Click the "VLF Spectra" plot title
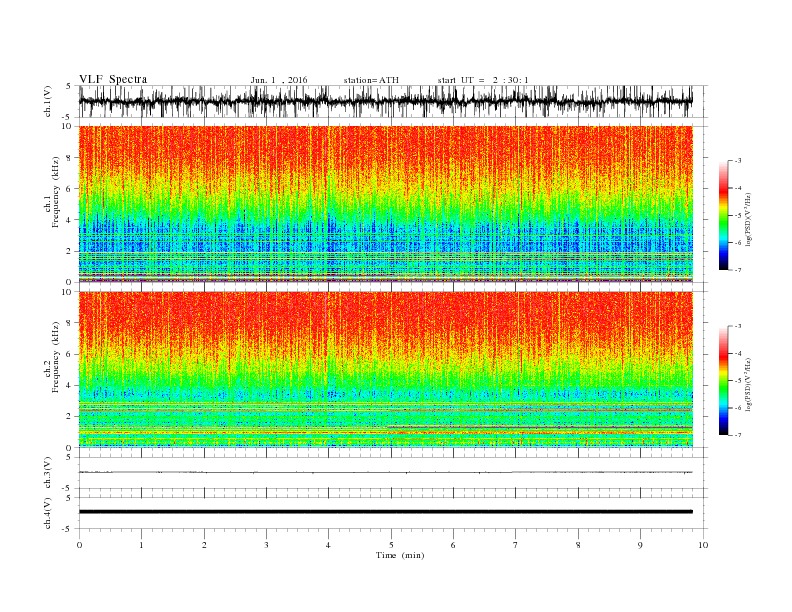 pyautogui.click(x=113, y=79)
